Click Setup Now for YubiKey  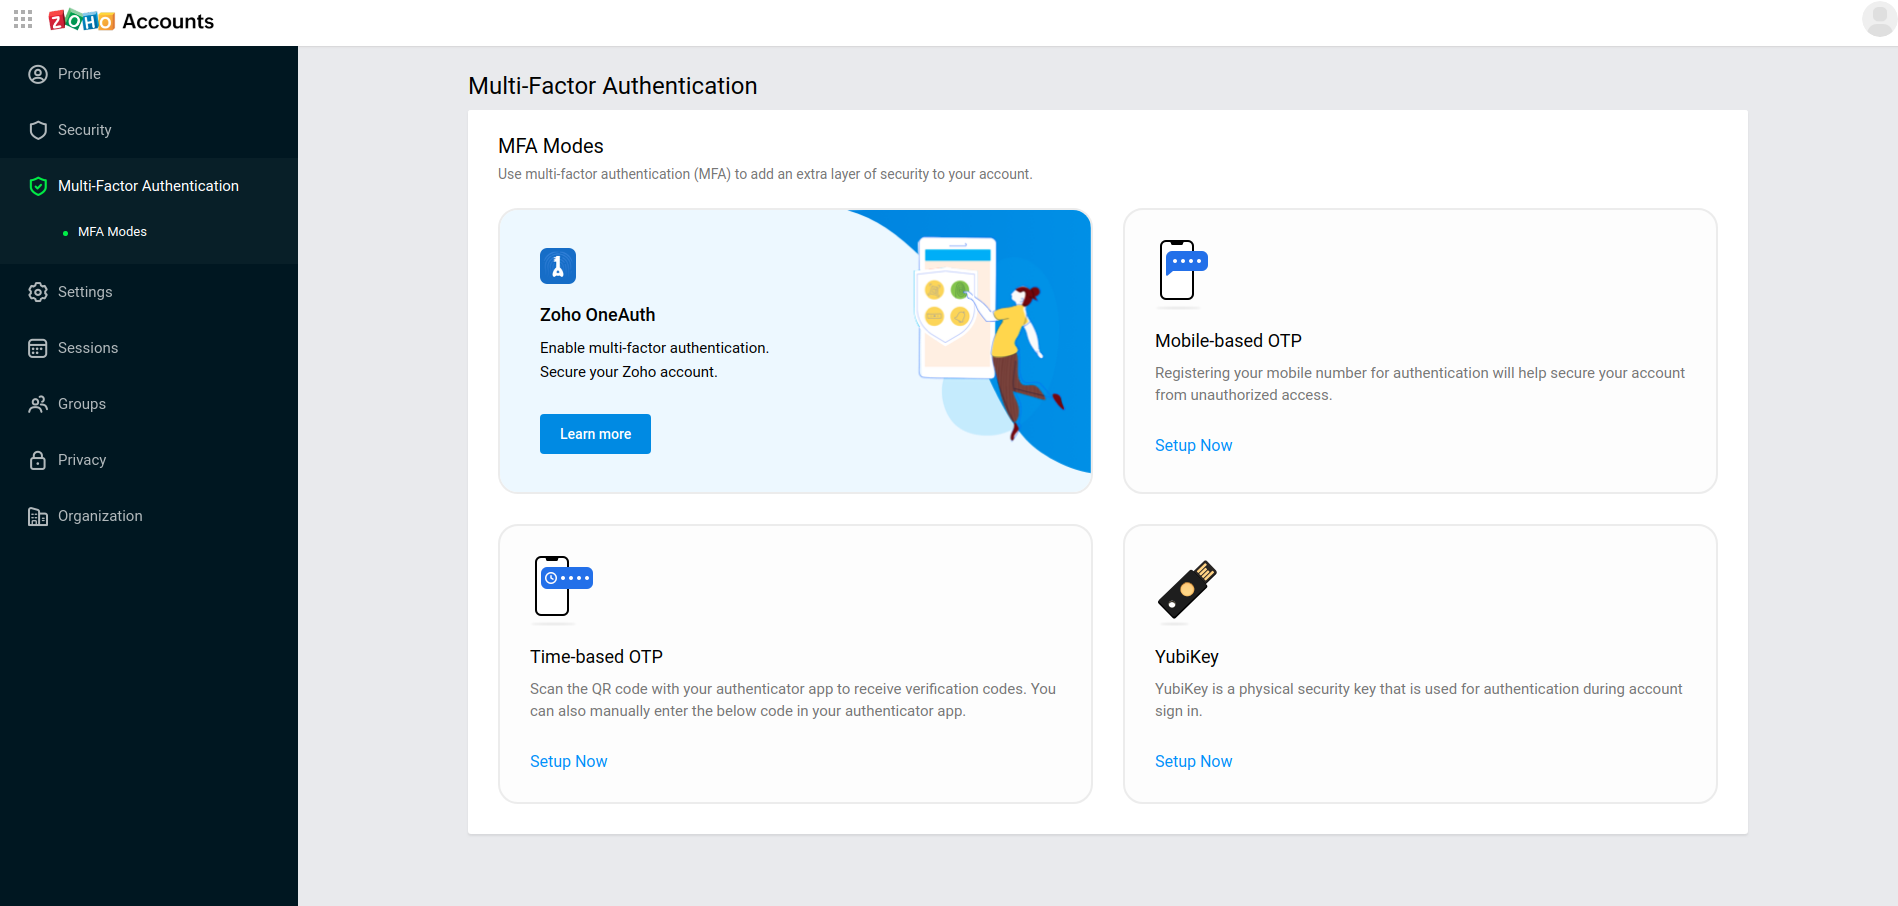click(1193, 762)
